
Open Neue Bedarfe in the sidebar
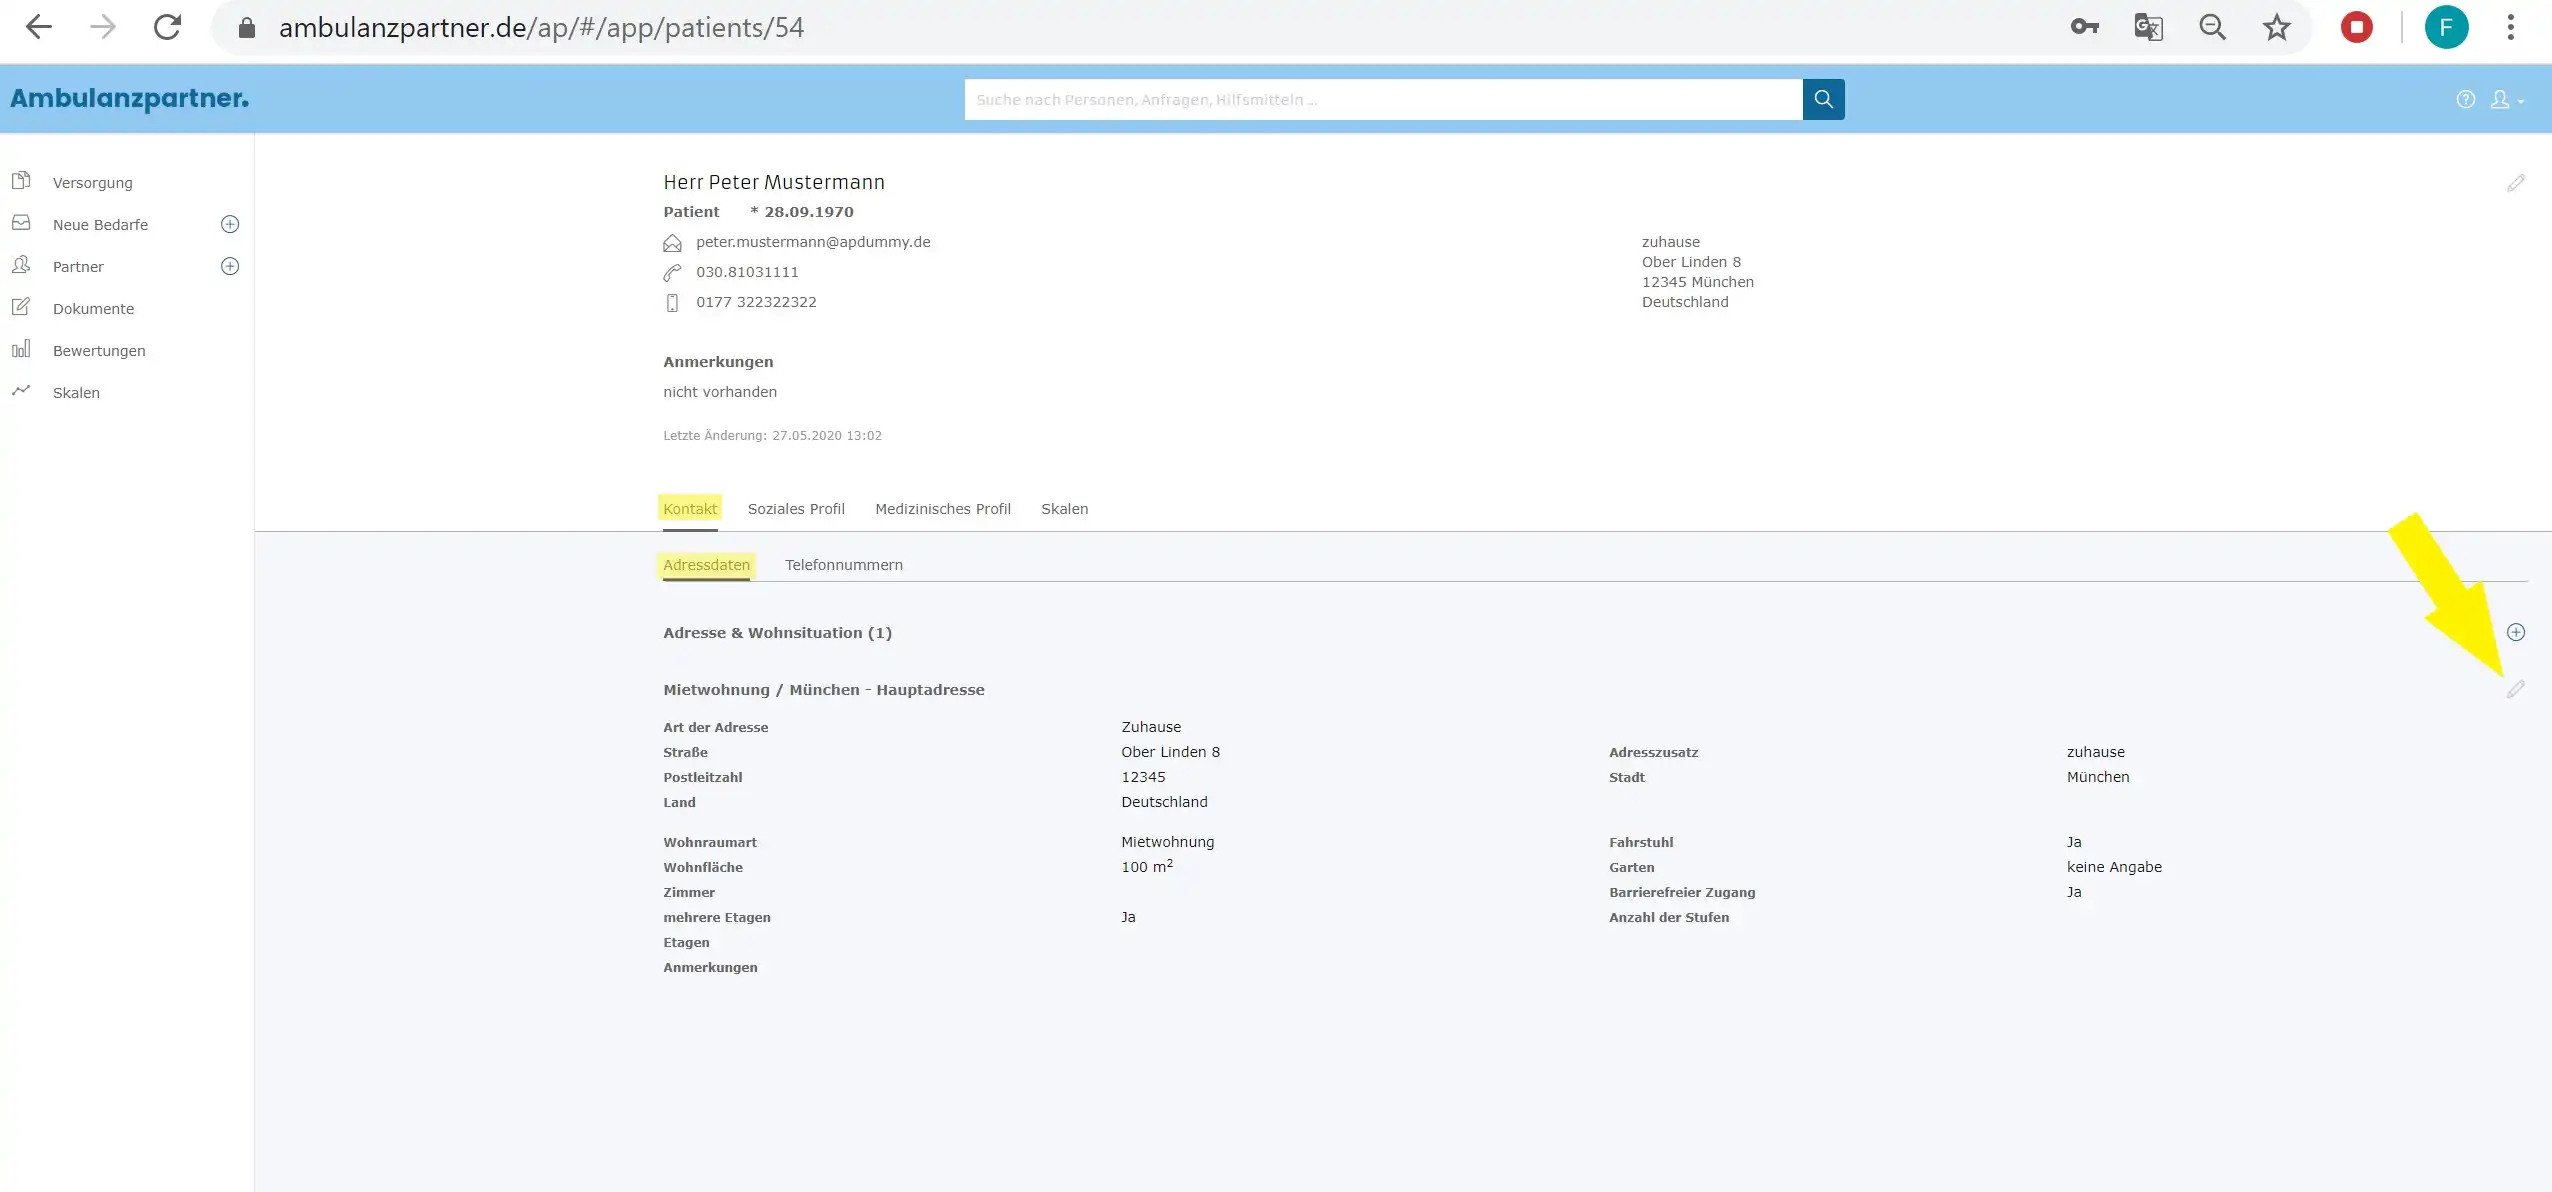pos(100,224)
